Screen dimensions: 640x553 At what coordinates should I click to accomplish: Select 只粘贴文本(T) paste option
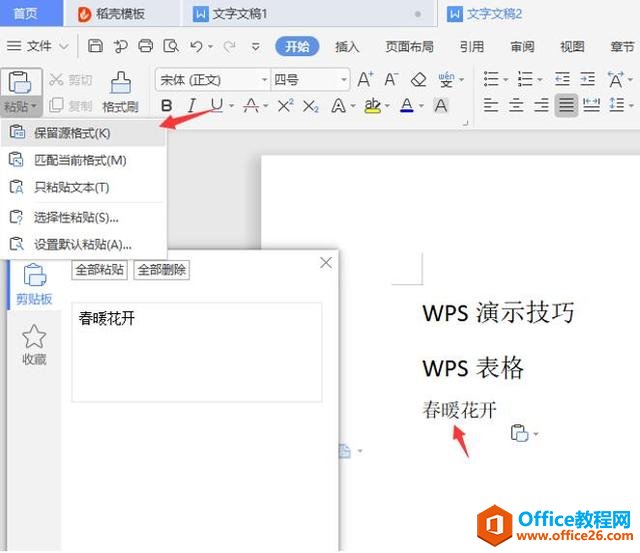[x=84, y=187]
